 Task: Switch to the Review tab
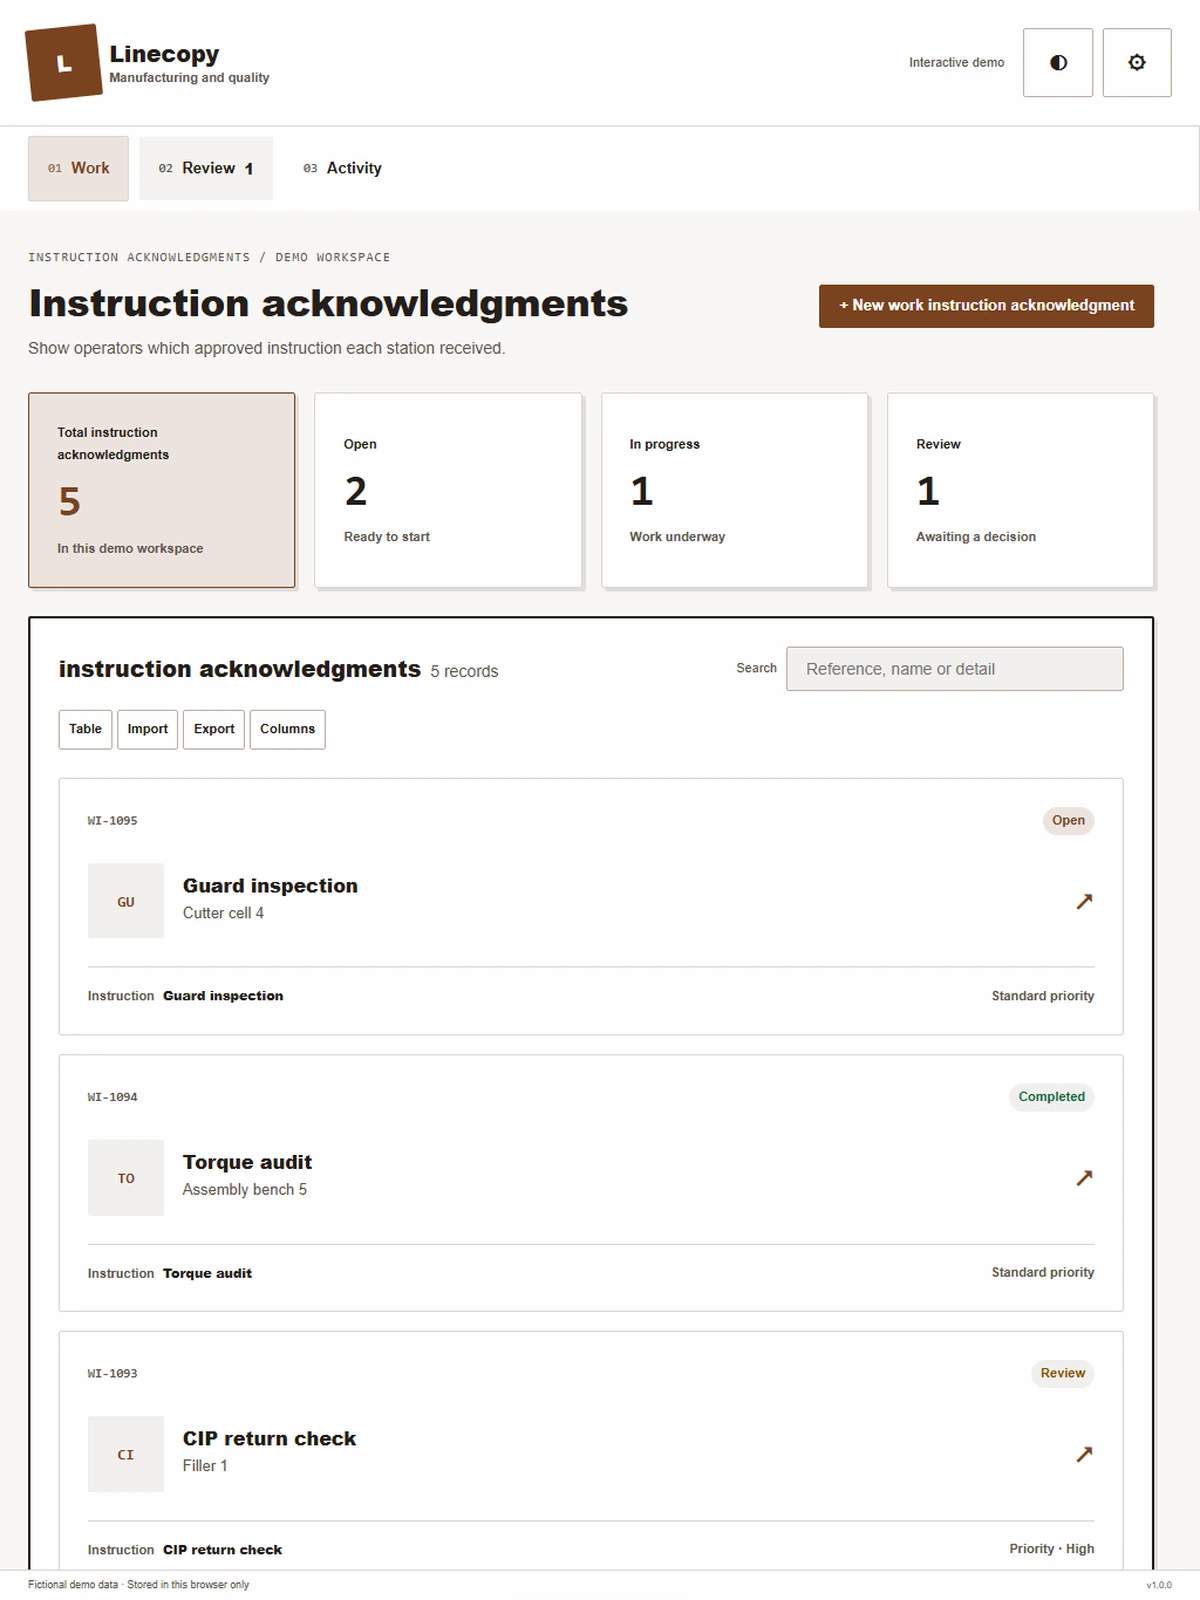pyautogui.click(x=206, y=168)
